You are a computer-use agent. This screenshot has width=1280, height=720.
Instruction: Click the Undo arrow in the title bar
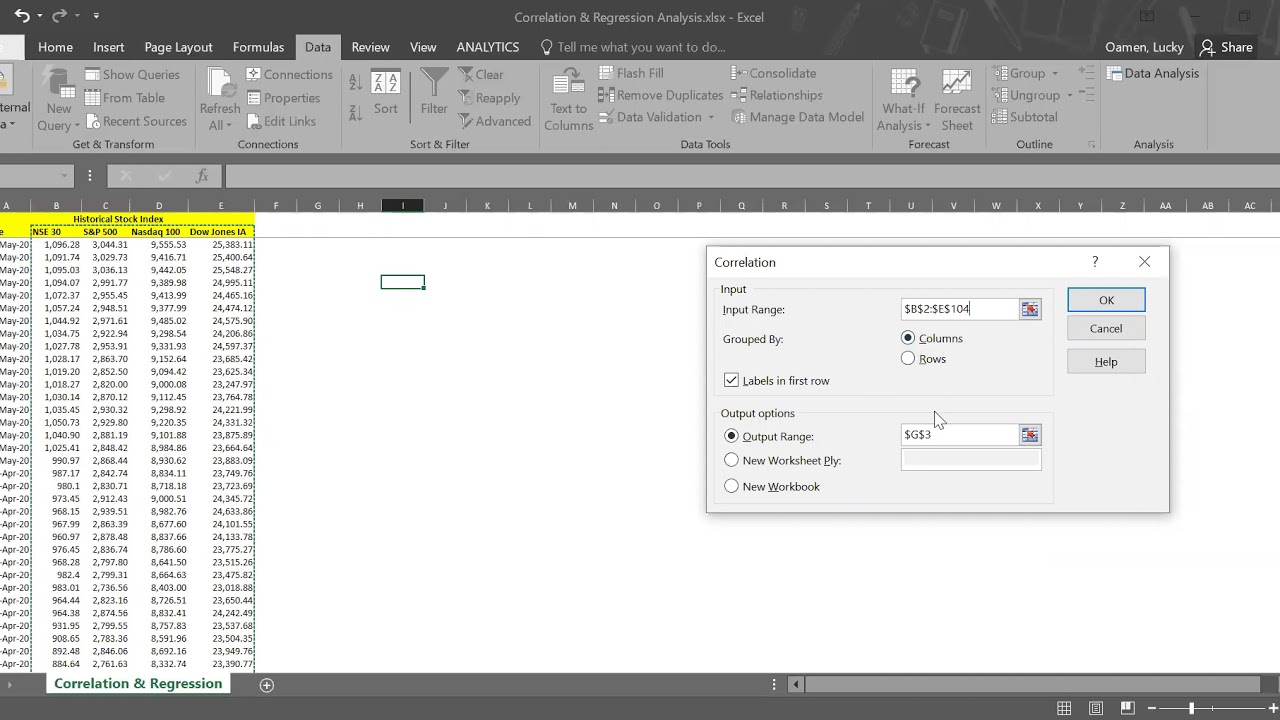[x=21, y=16]
